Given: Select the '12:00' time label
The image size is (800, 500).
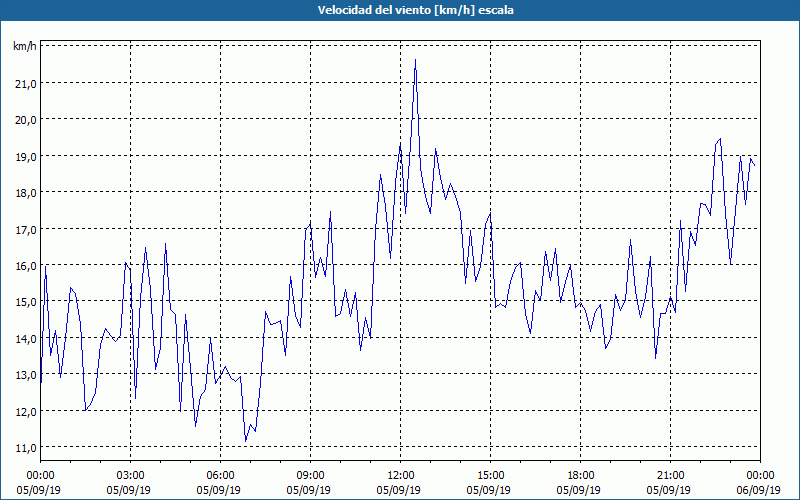Looking at the screenshot, I should coord(401,476).
